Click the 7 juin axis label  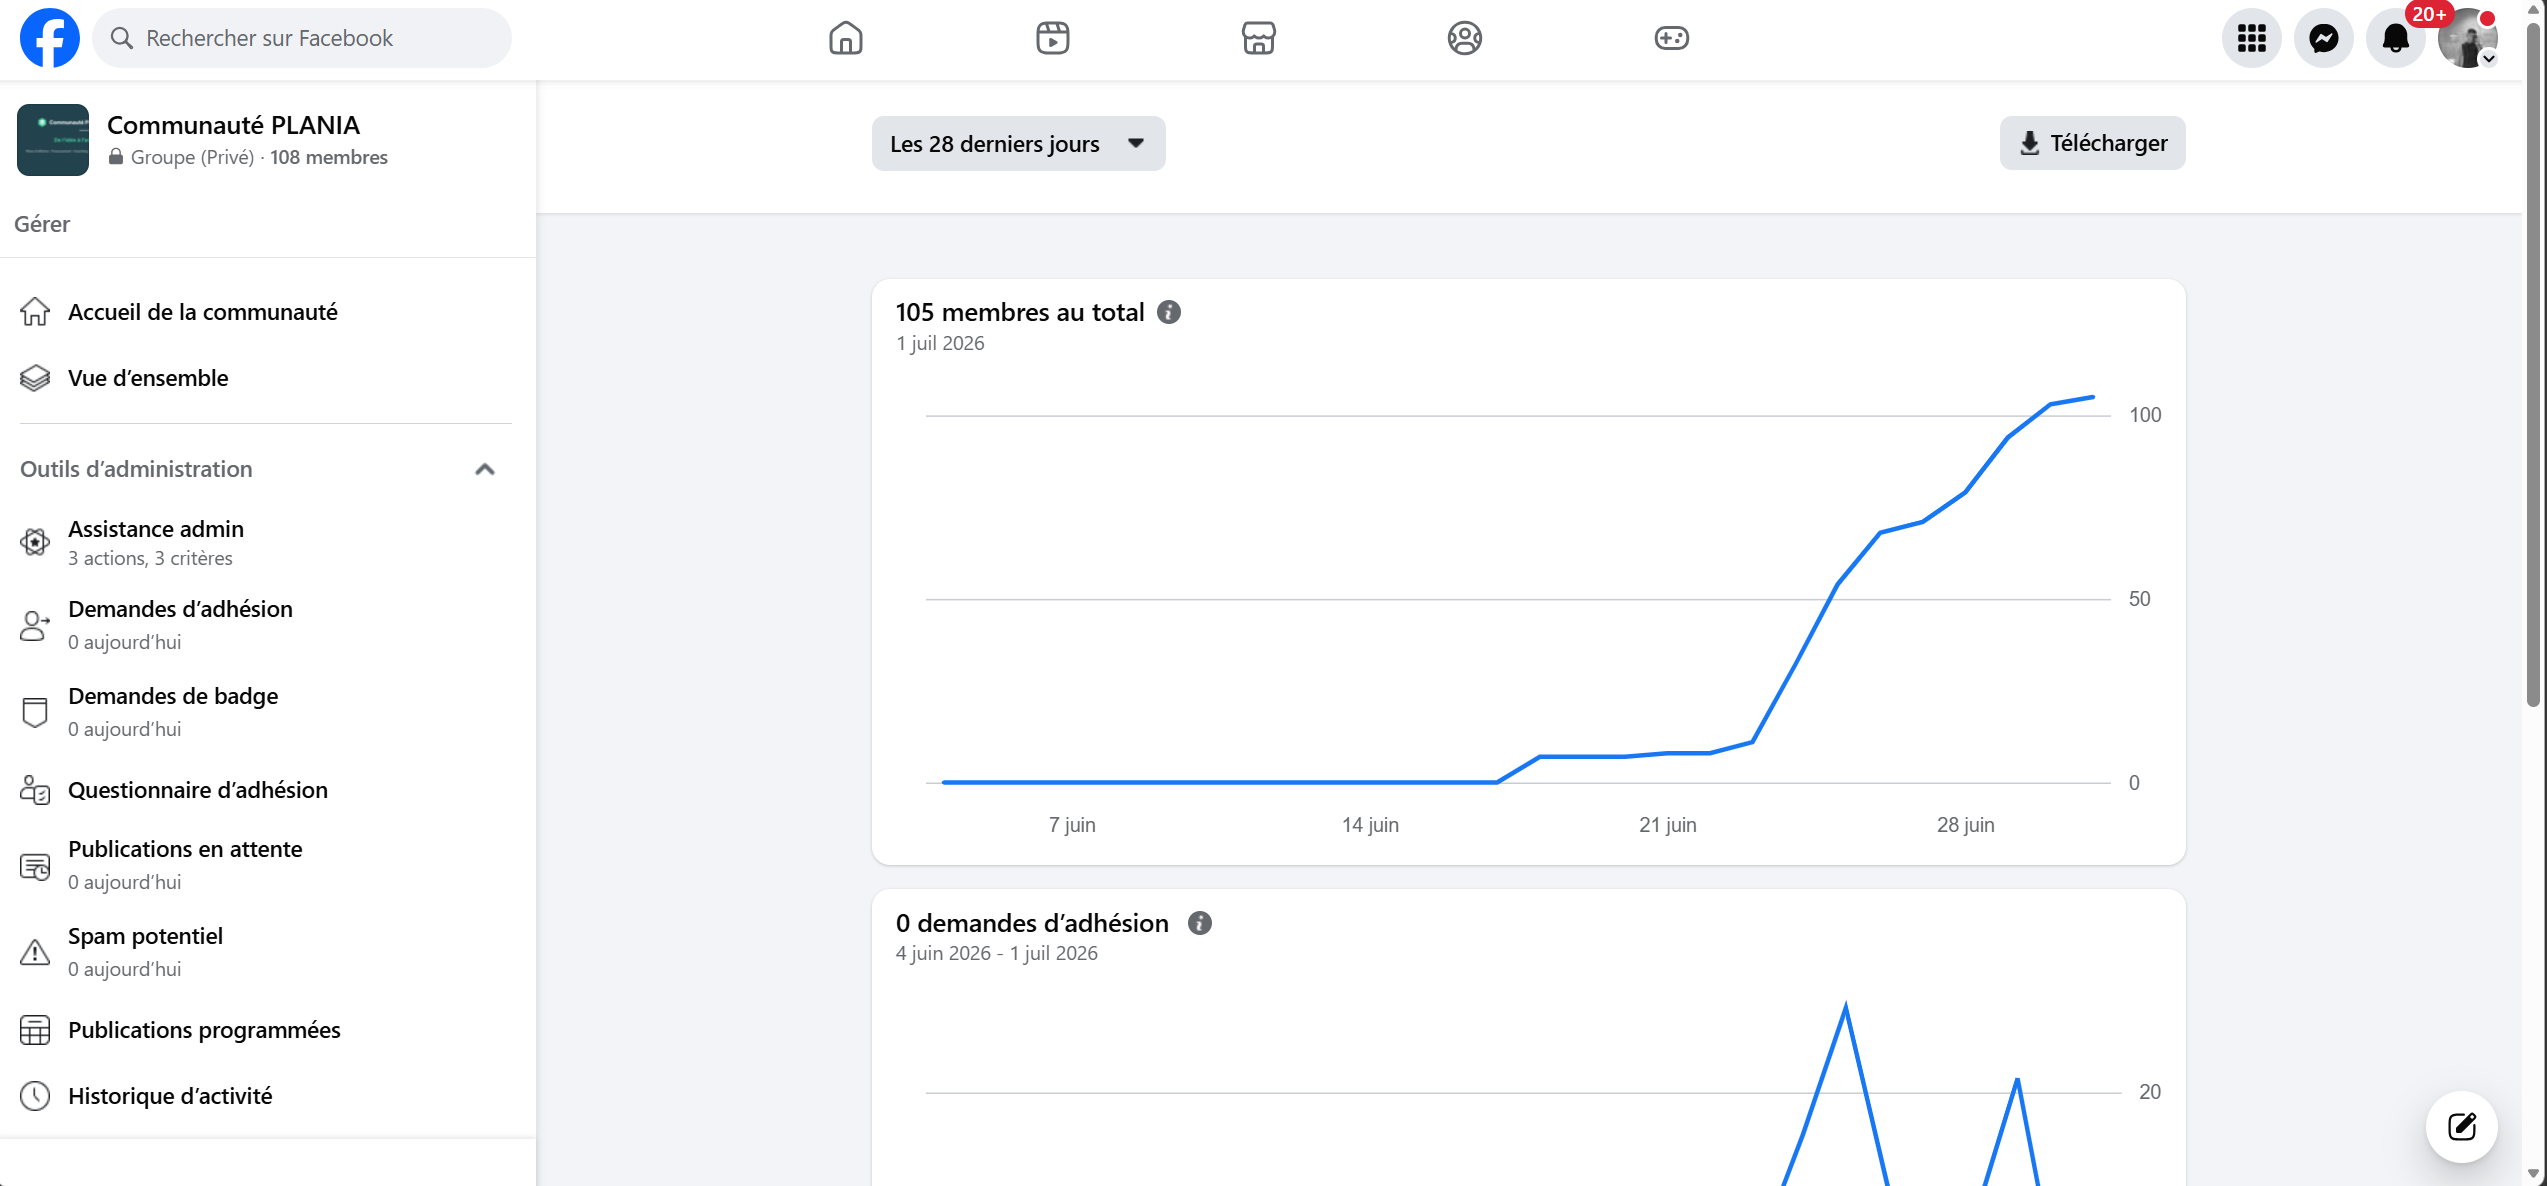coord(1072,825)
